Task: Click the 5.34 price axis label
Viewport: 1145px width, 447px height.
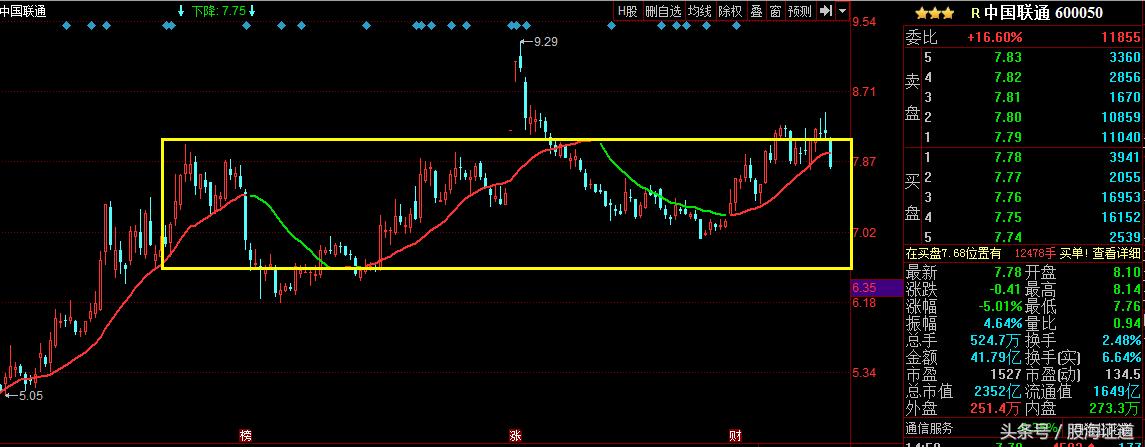Action: [865, 373]
